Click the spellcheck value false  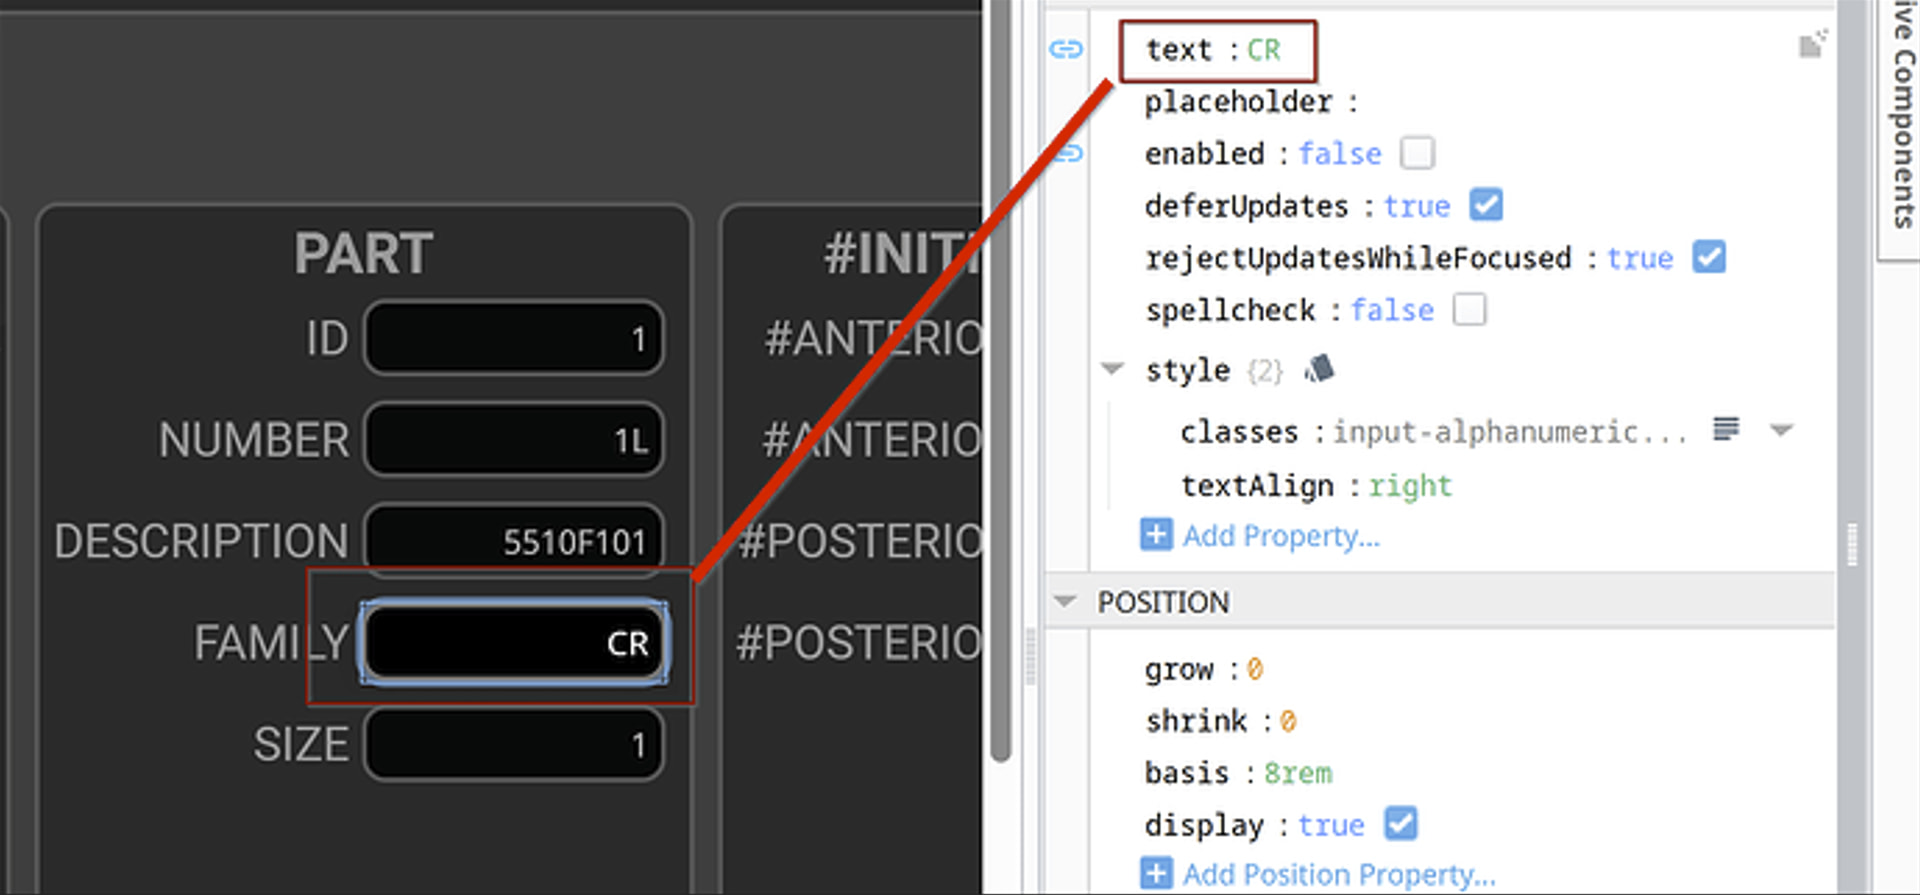pos(1392,309)
